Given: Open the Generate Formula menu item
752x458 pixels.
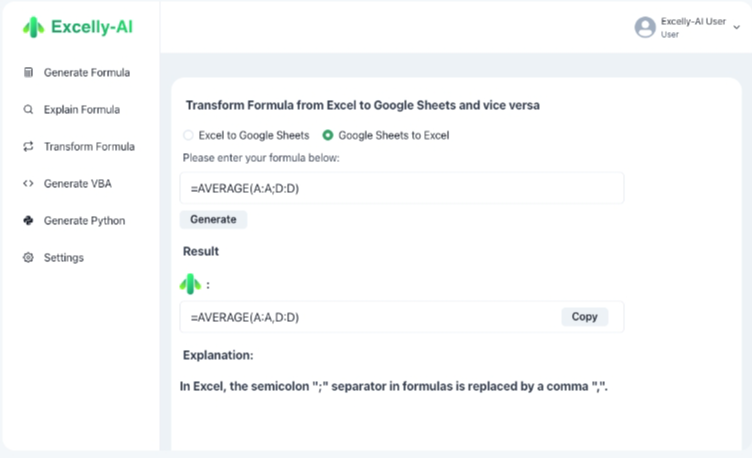Looking at the screenshot, I should 86,72.
